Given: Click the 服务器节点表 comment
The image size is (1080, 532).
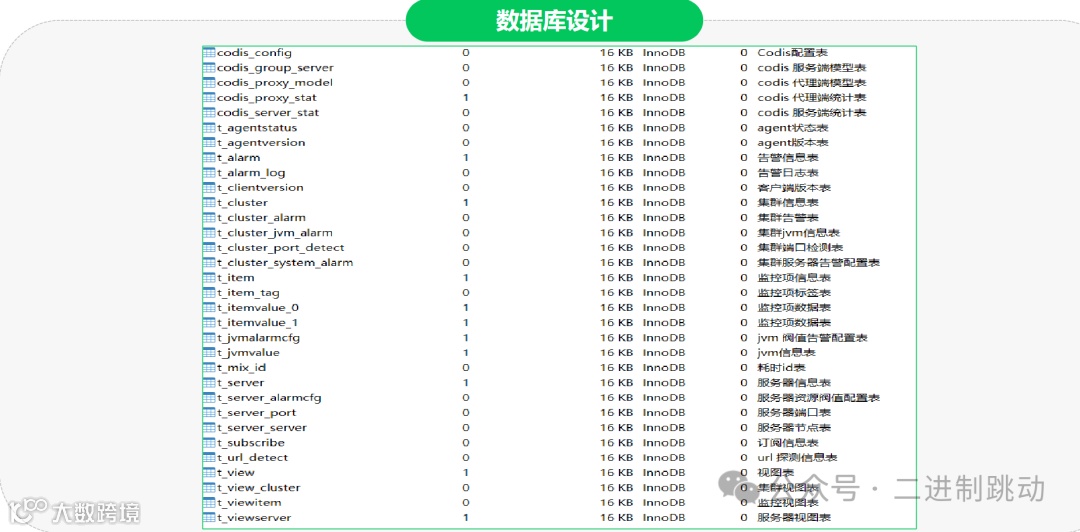Looking at the screenshot, I should click(x=794, y=428).
